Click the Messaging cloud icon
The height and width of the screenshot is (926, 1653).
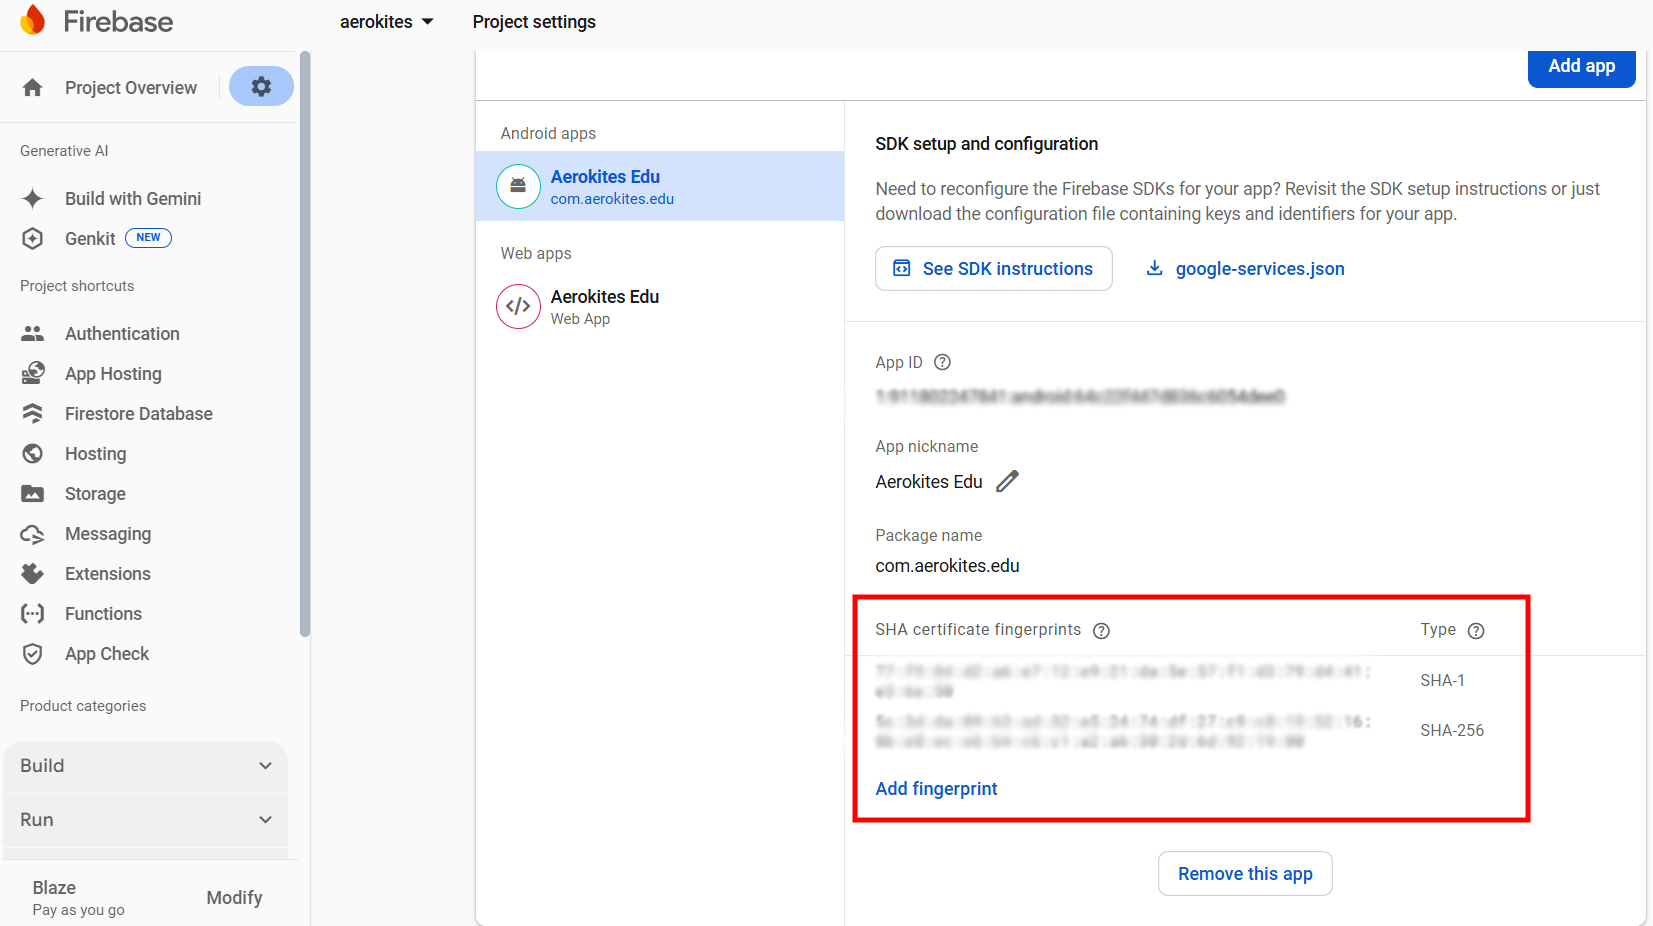[x=33, y=534]
